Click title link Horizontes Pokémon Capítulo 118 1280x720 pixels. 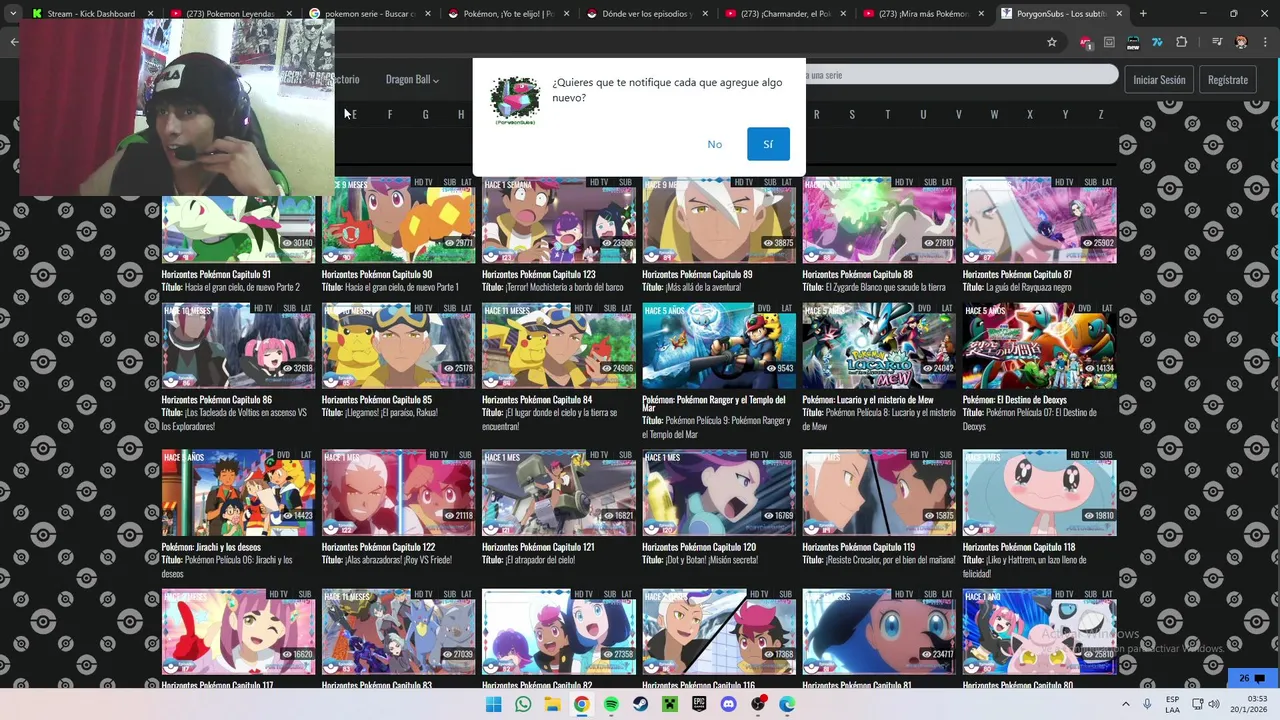pos(1019,547)
